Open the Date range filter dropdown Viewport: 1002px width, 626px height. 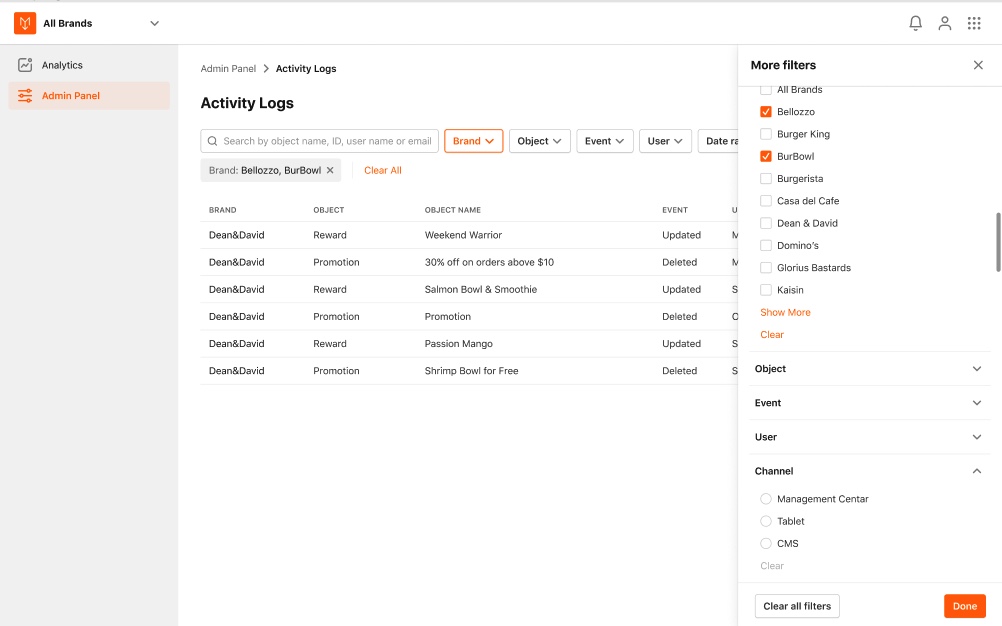click(x=718, y=141)
